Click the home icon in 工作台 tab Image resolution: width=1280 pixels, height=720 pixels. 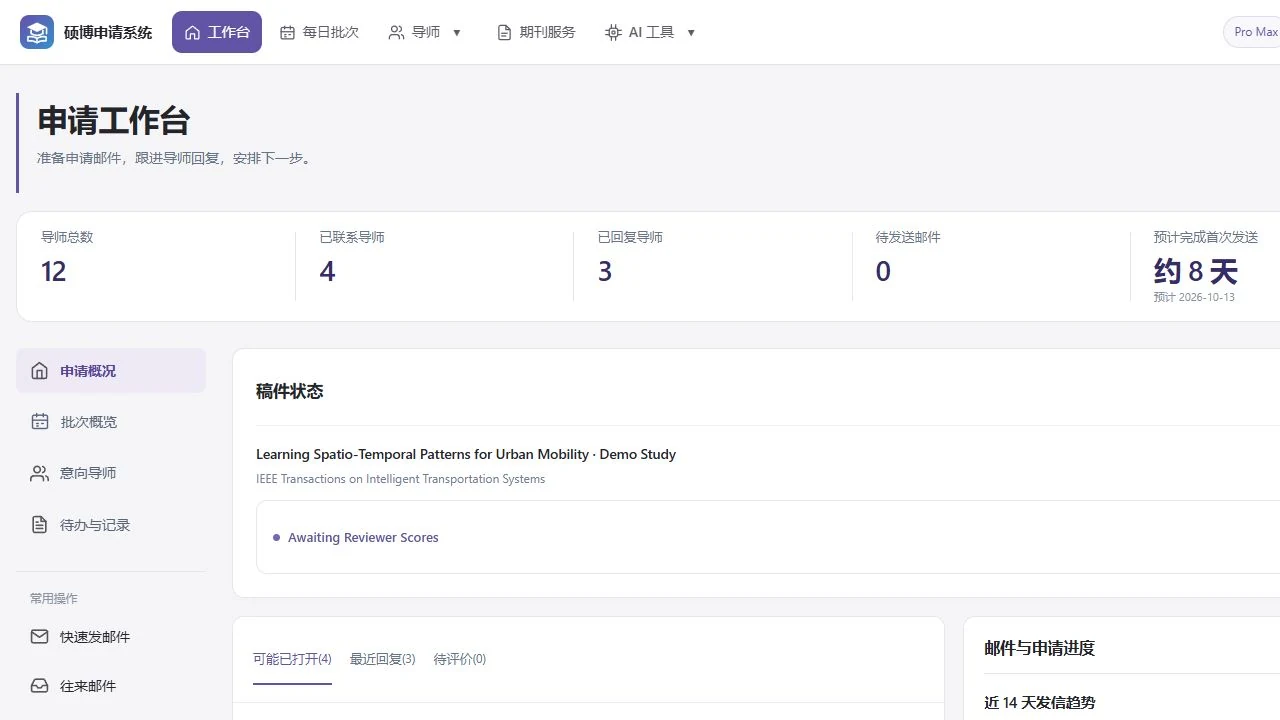(x=193, y=33)
